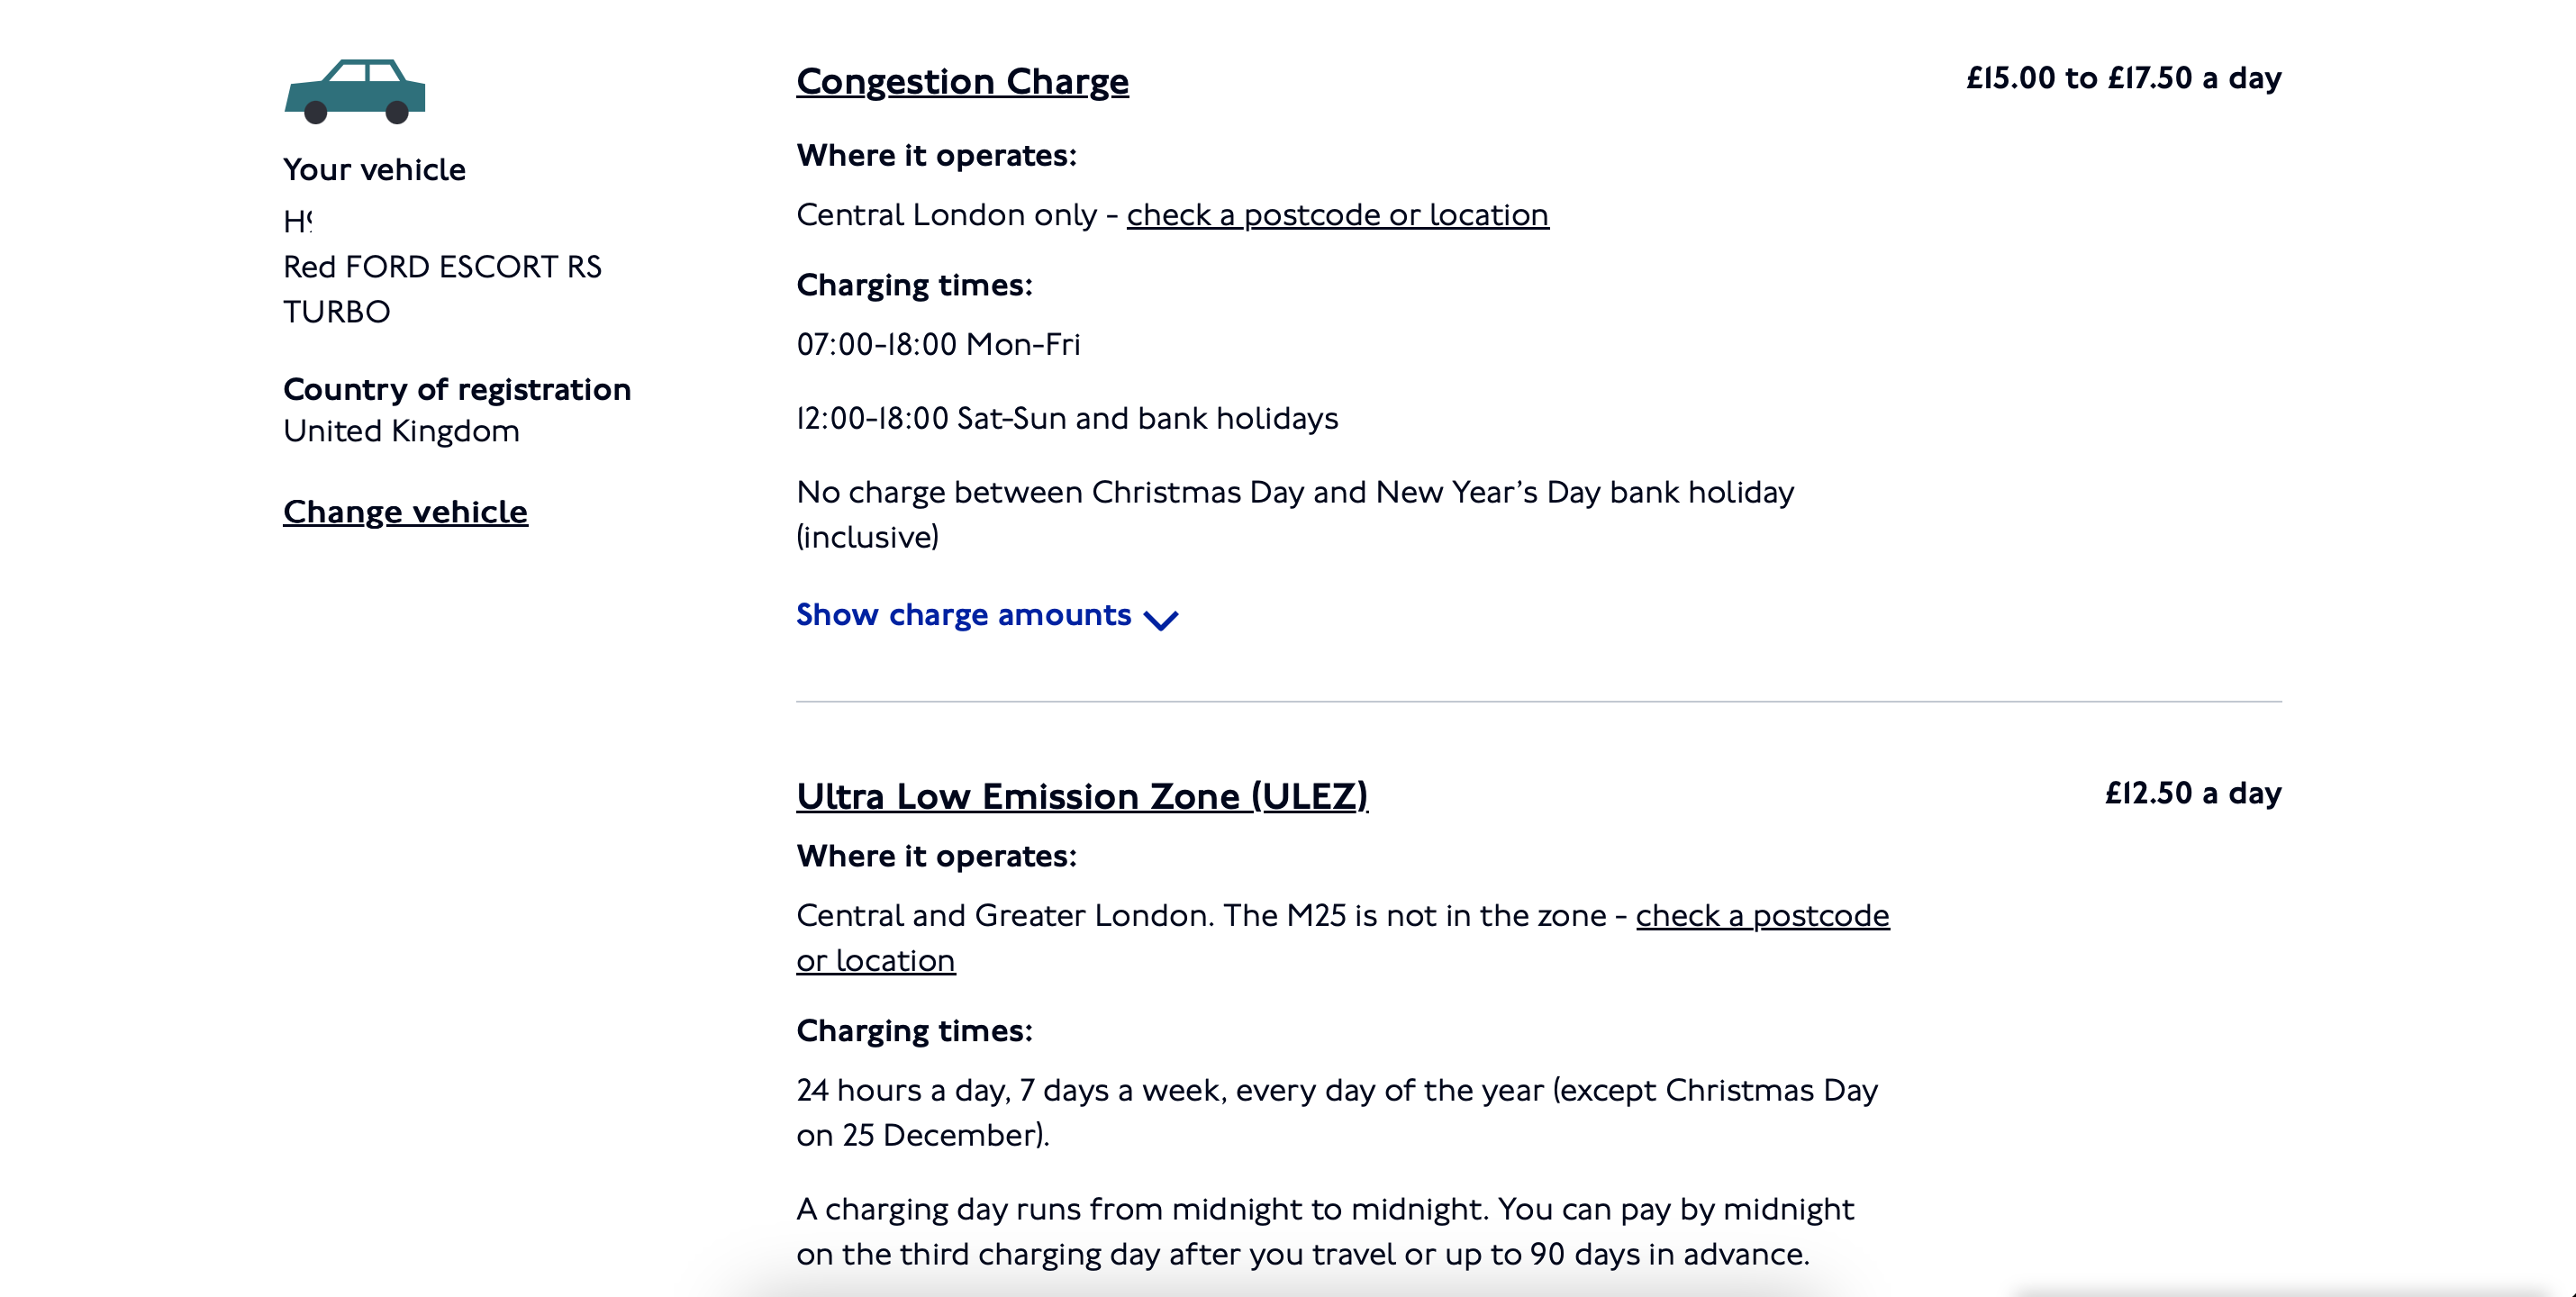The width and height of the screenshot is (2576, 1297).
Task: Click the ULEZ Charging times heading
Action: point(914,1031)
